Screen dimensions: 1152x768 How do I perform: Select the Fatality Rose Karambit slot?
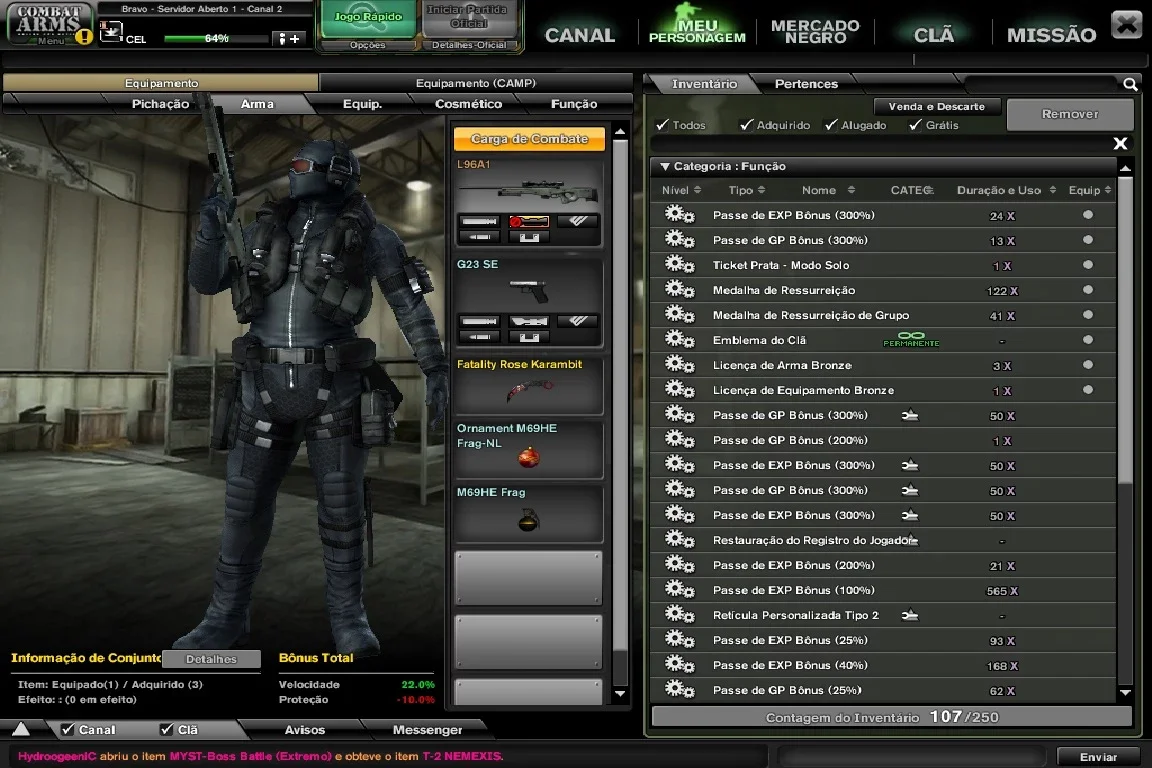tap(528, 385)
